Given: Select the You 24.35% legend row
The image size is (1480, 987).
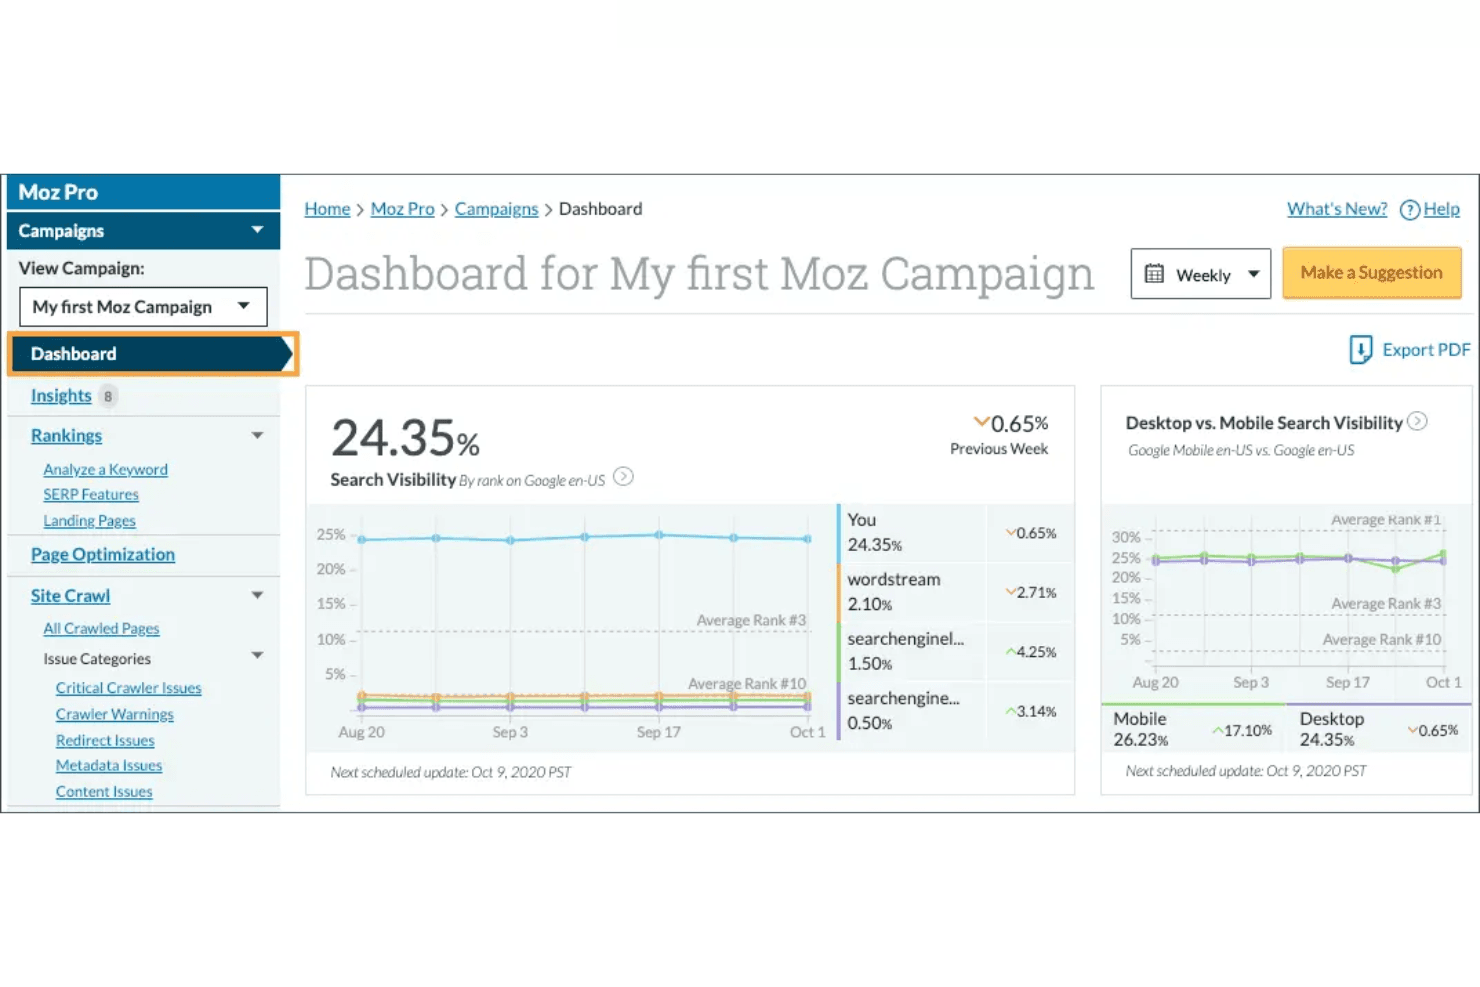Looking at the screenshot, I should click(954, 533).
